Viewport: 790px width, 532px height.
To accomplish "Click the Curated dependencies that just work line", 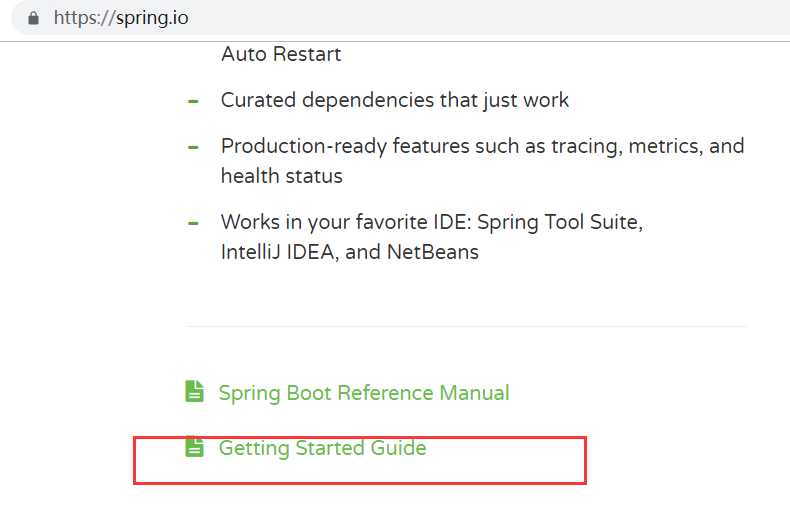I will (394, 100).
